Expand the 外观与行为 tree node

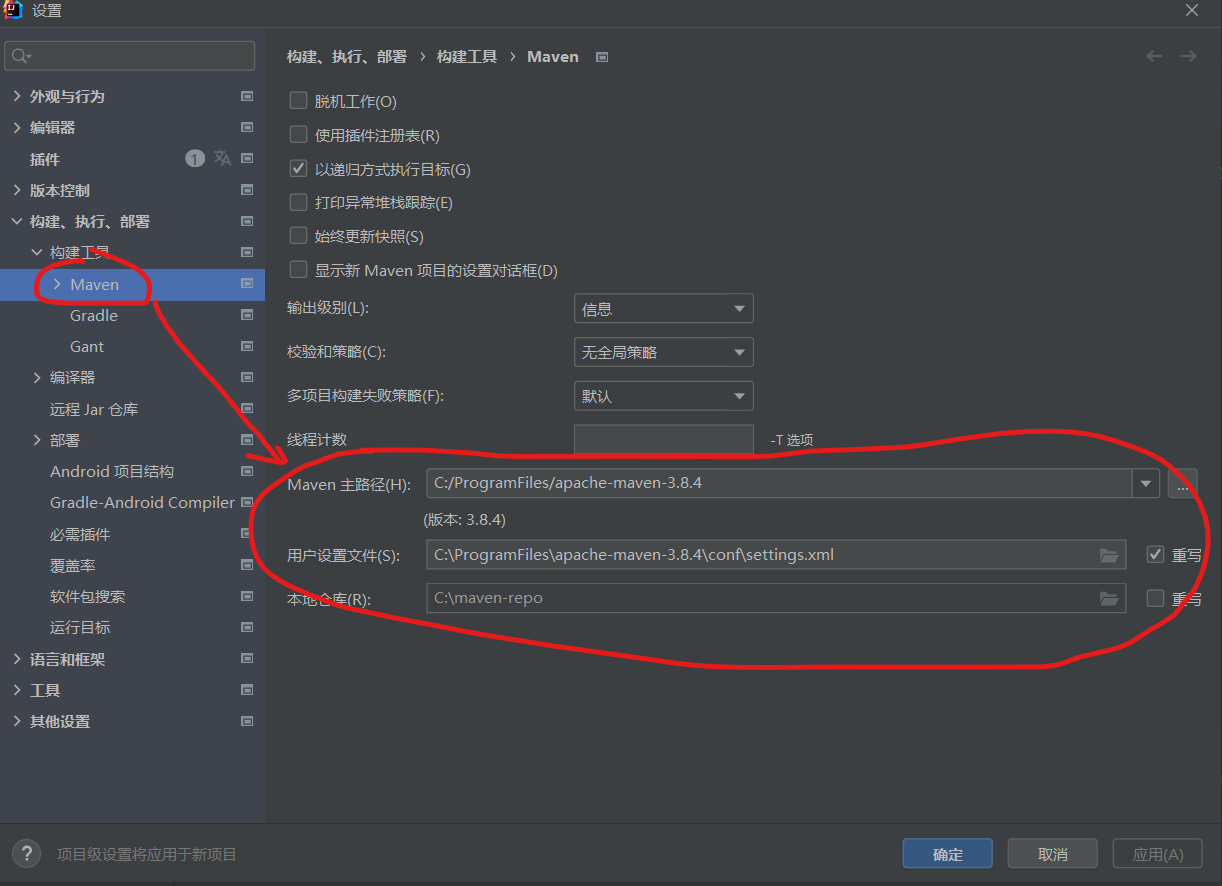(17, 97)
